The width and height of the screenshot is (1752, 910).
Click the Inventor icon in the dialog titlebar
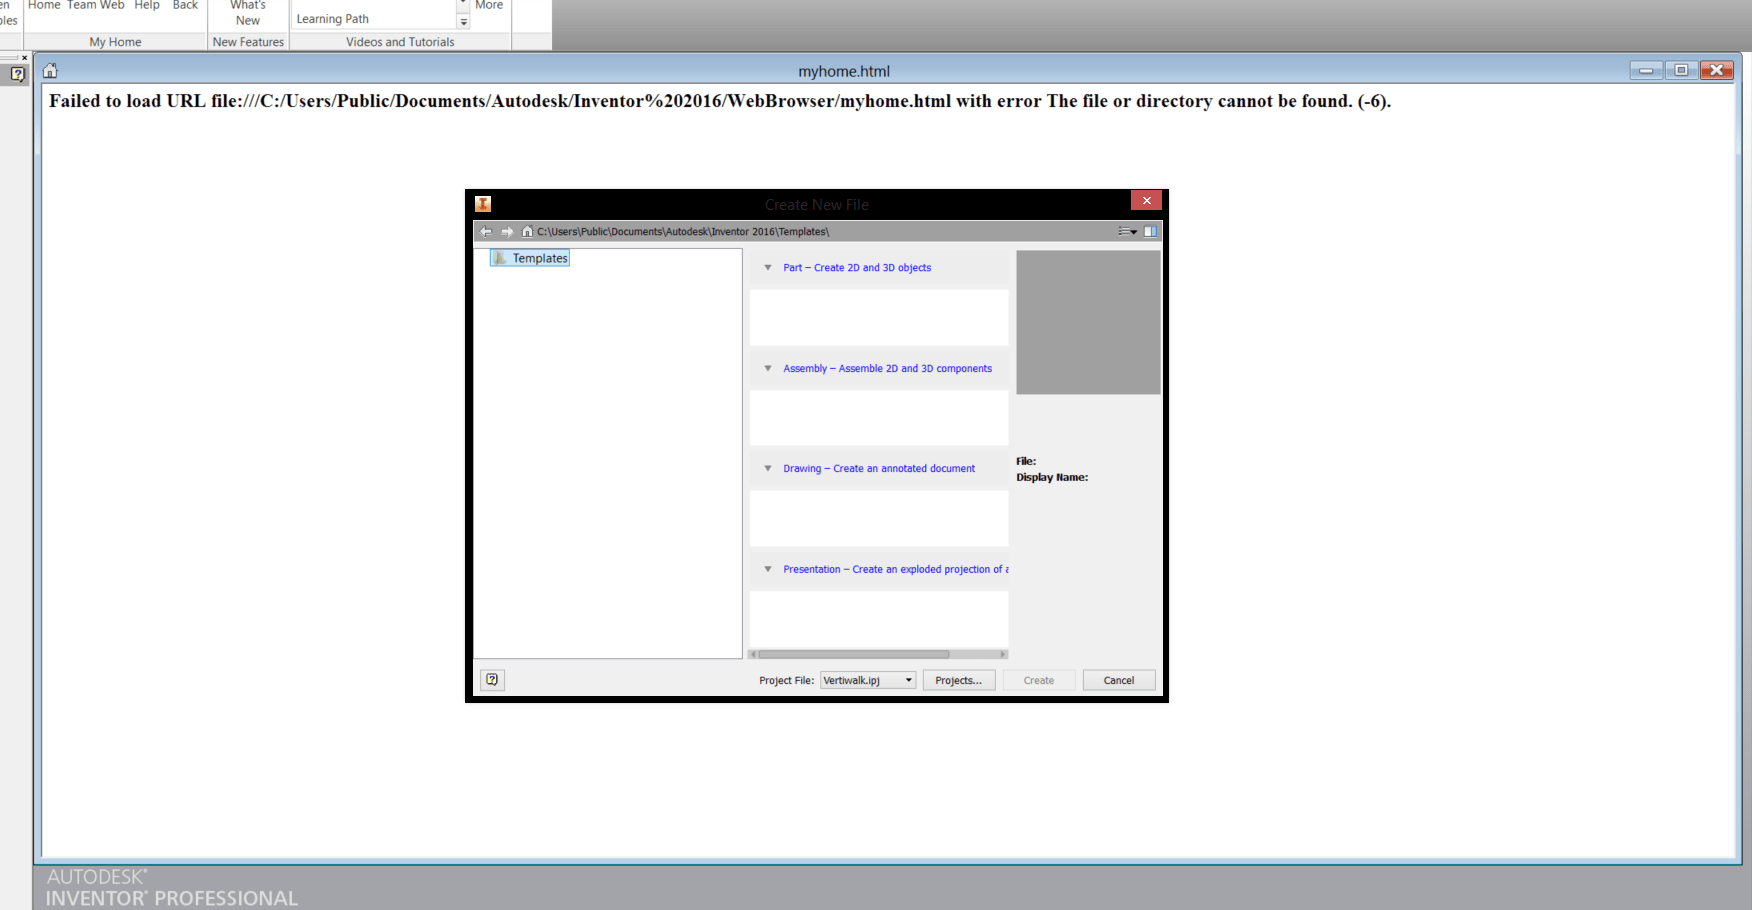pos(482,203)
